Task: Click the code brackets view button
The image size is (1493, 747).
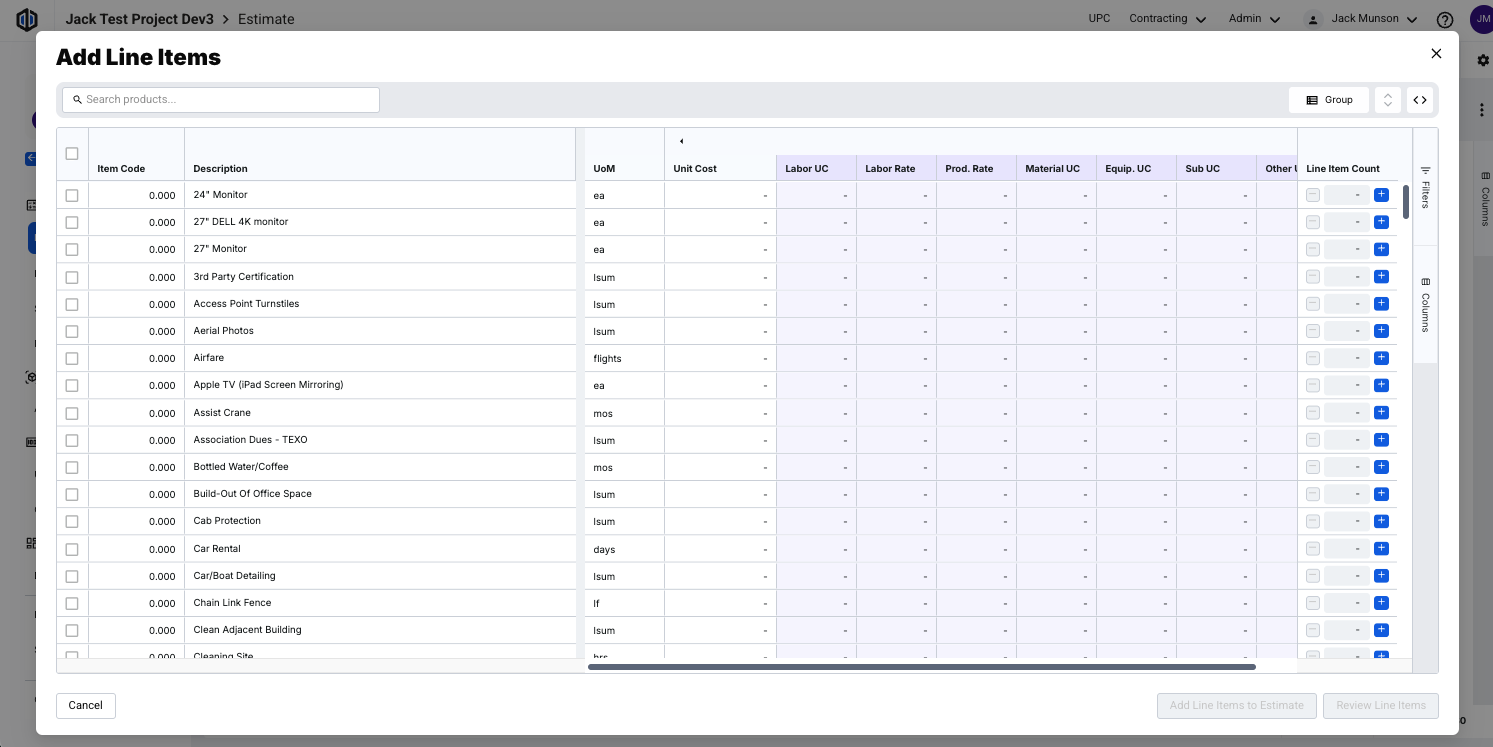Action: pyautogui.click(x=1419, y=100)
